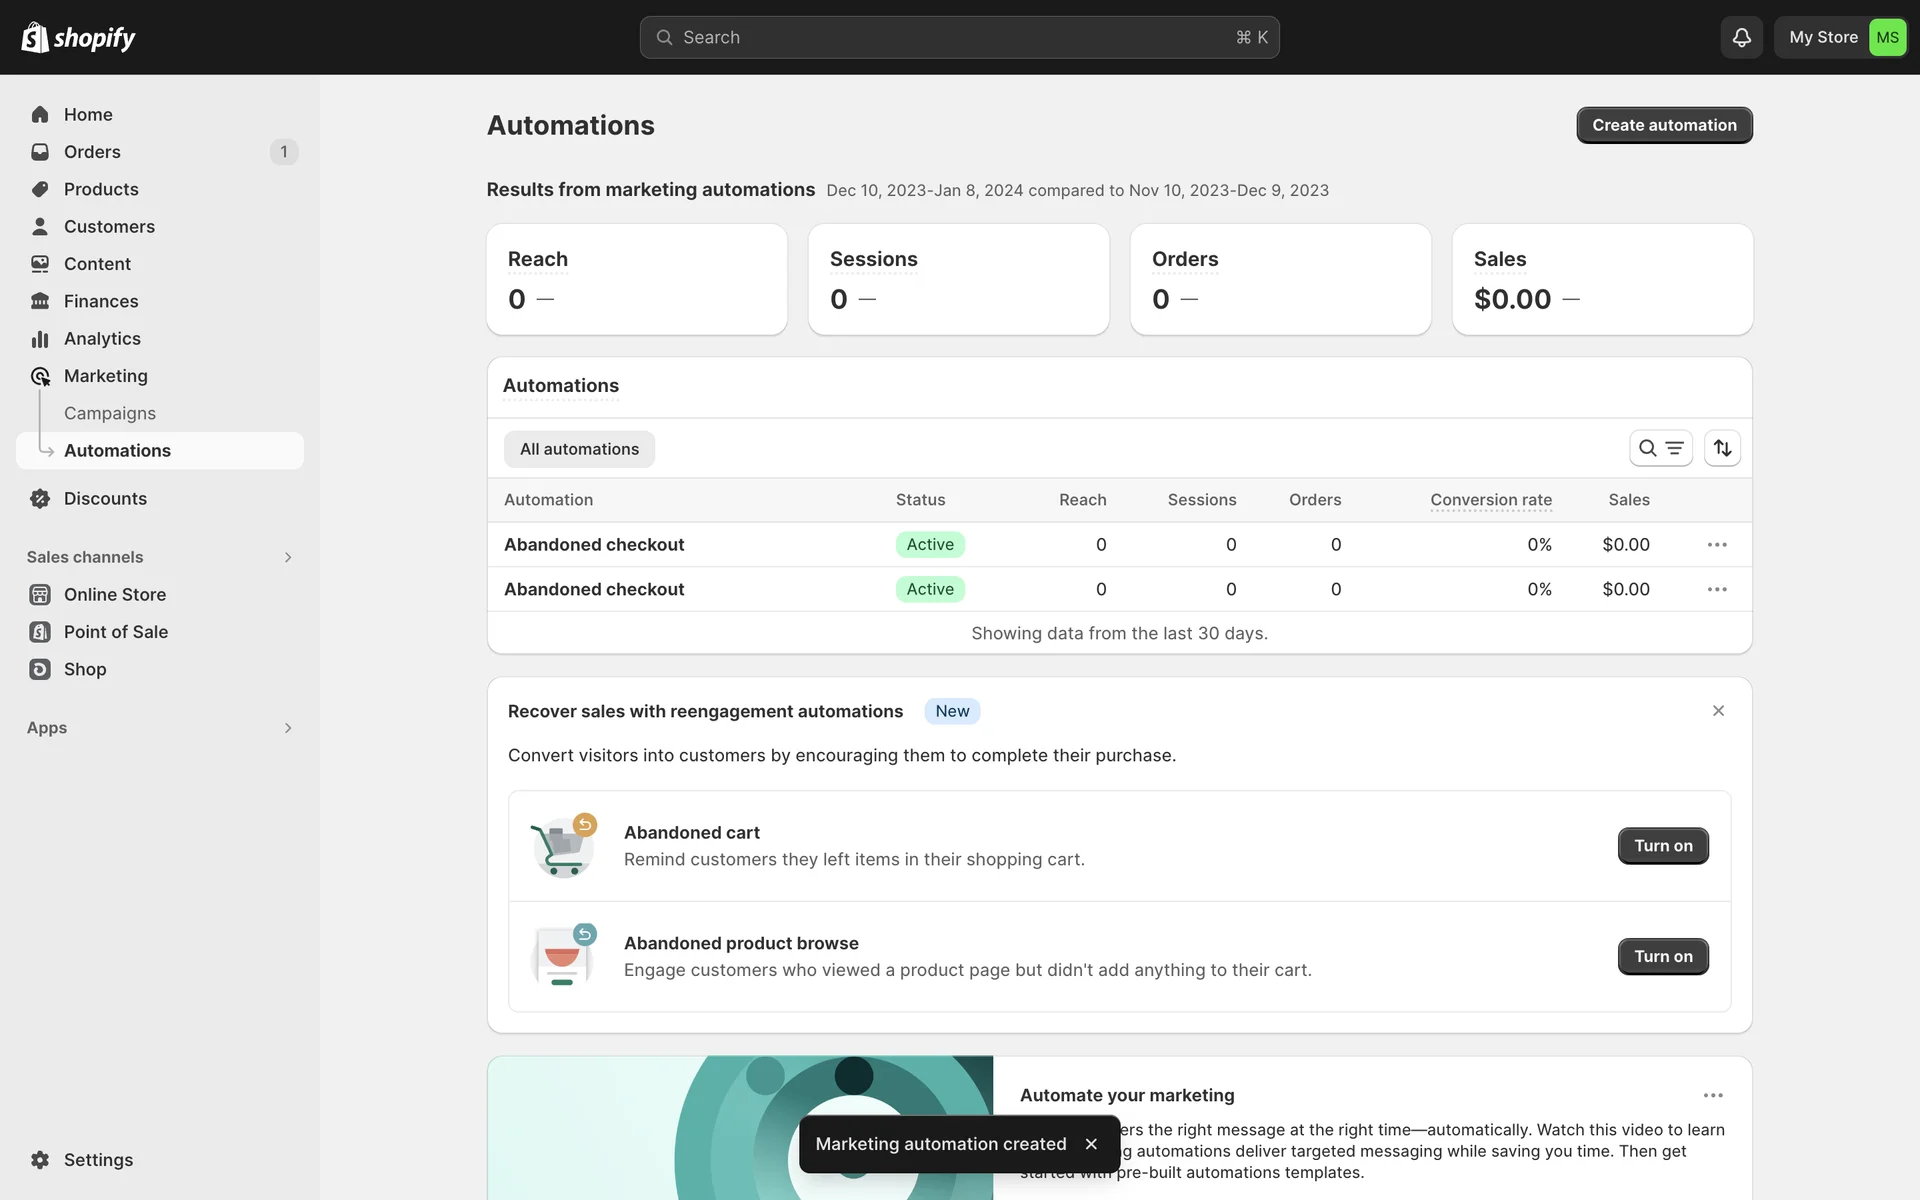
Task: Click the Create automation button
Action: click(1664, 125)
